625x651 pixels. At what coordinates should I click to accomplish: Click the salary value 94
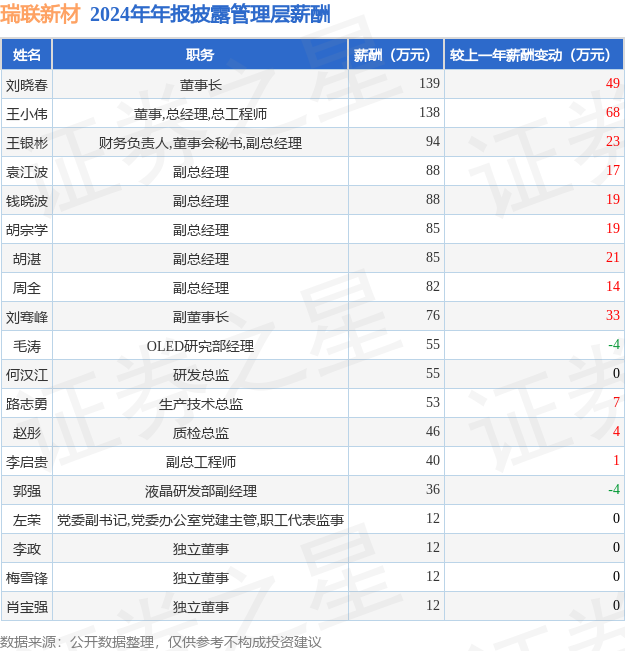[x=433, y=141]
